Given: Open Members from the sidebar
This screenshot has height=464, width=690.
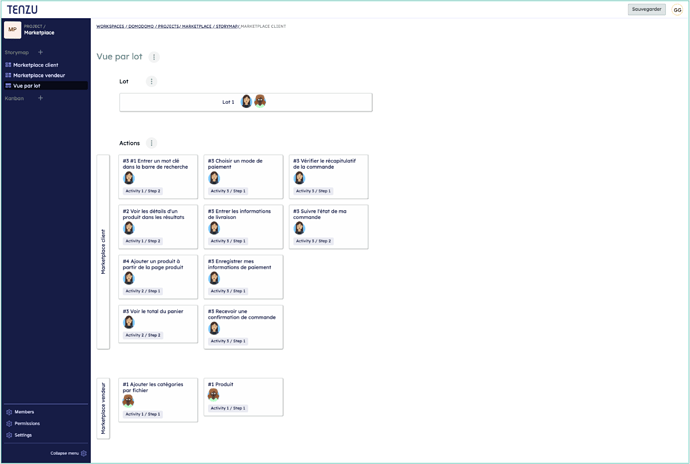Looking at the screenshot, I should [x=23, y=412].
